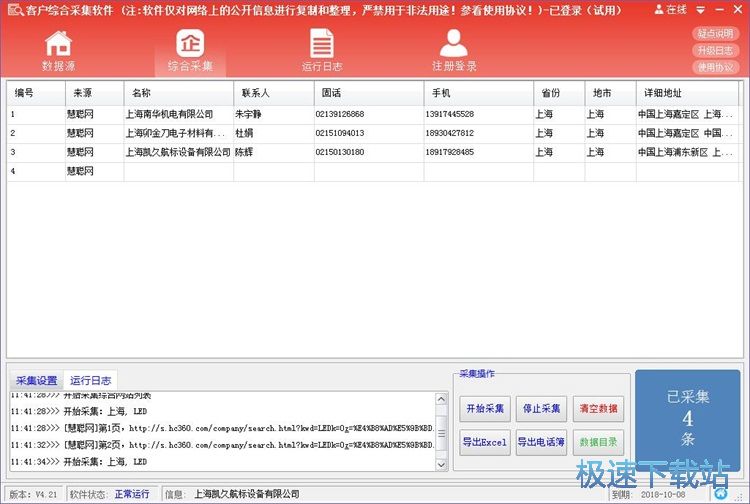Select row number 4 cell

[36, 171]
